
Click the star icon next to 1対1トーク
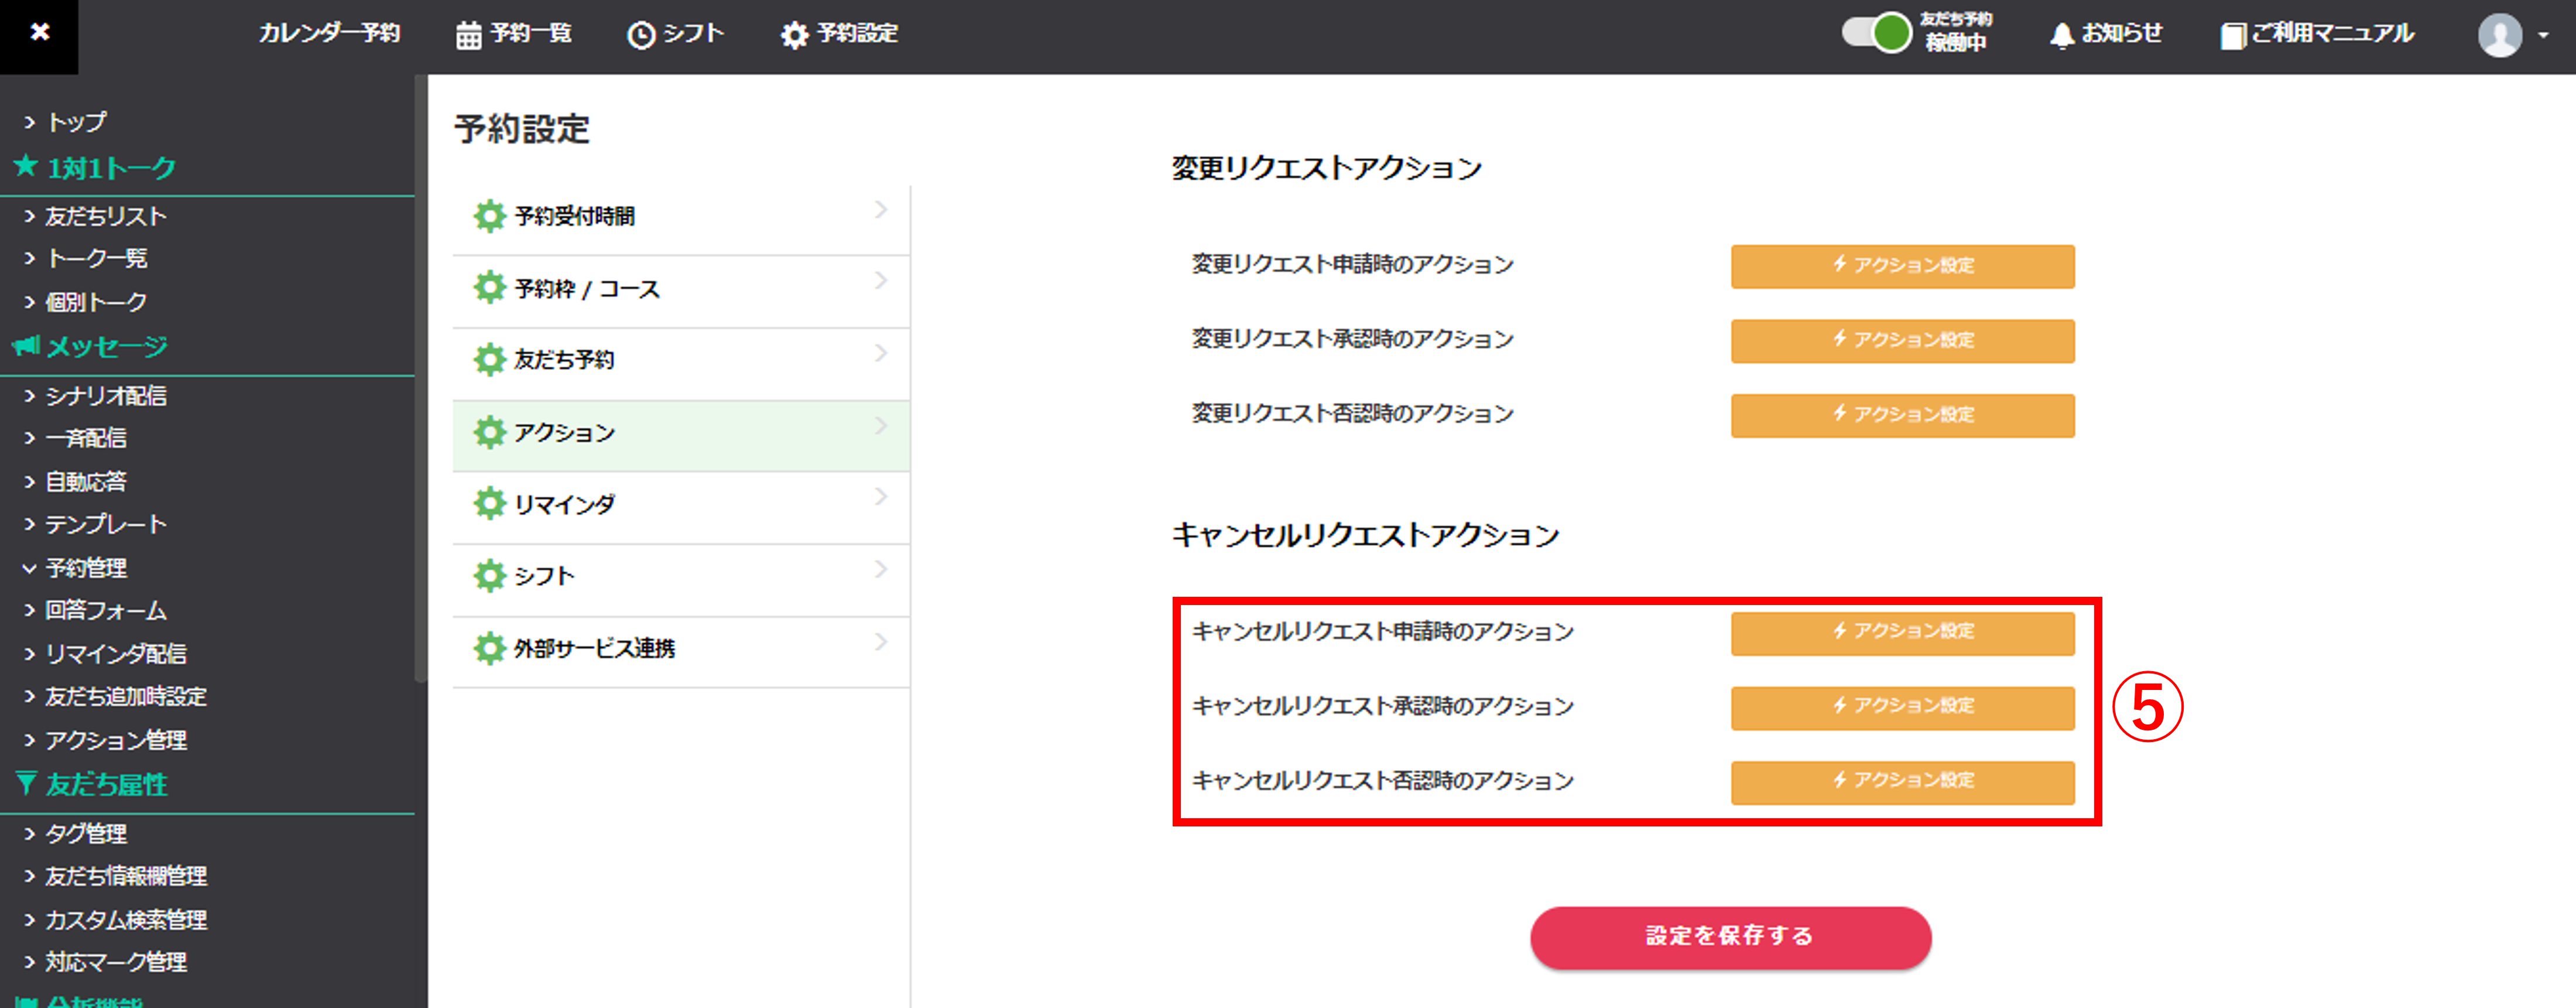[26, 166]
